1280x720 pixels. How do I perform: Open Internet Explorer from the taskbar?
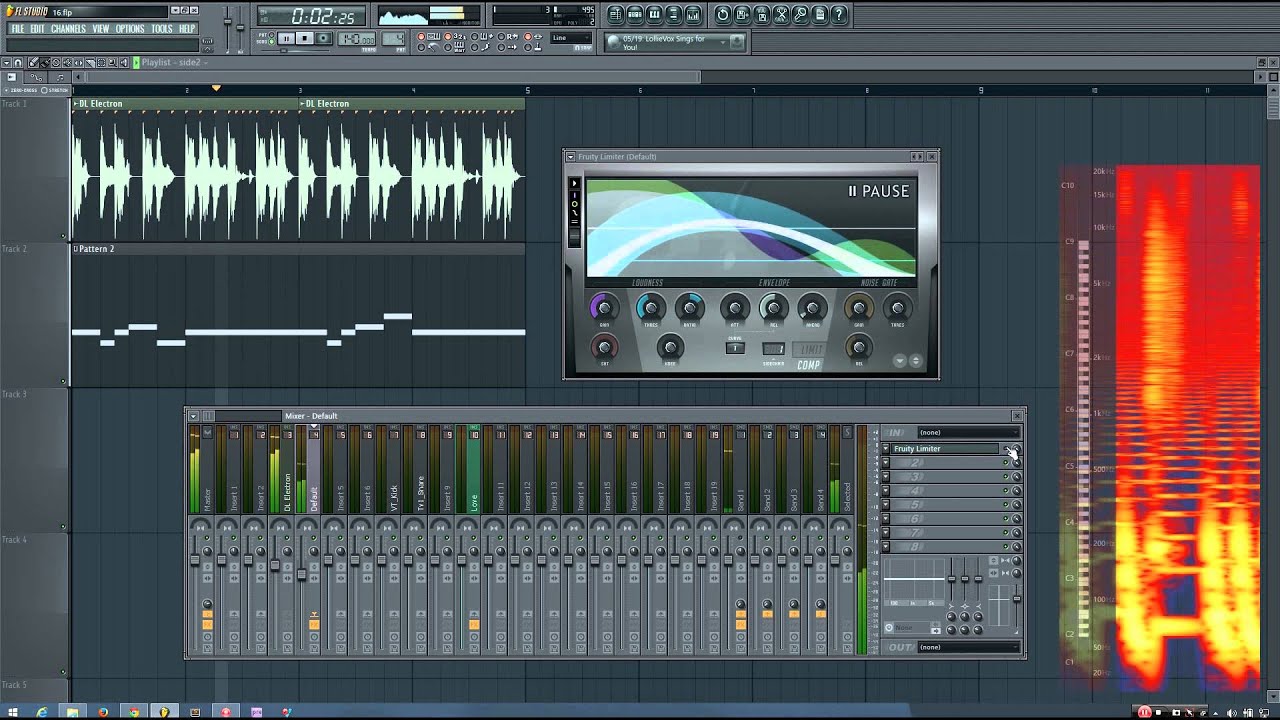click(42, 712)
